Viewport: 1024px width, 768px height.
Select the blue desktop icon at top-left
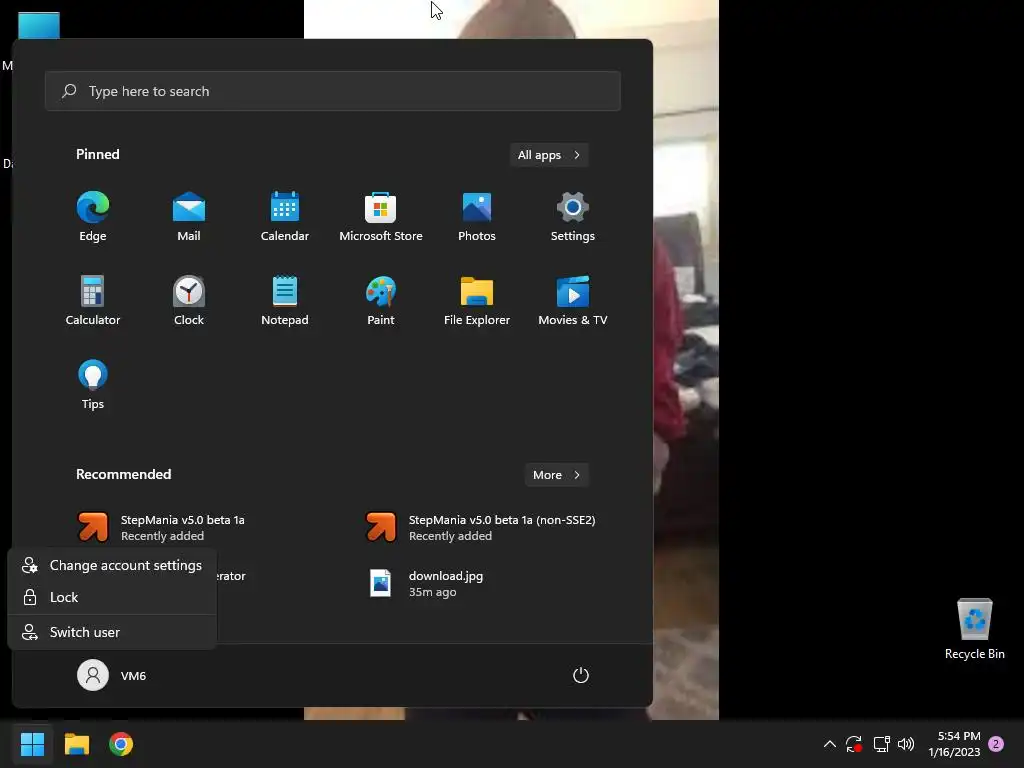[39, 25]
